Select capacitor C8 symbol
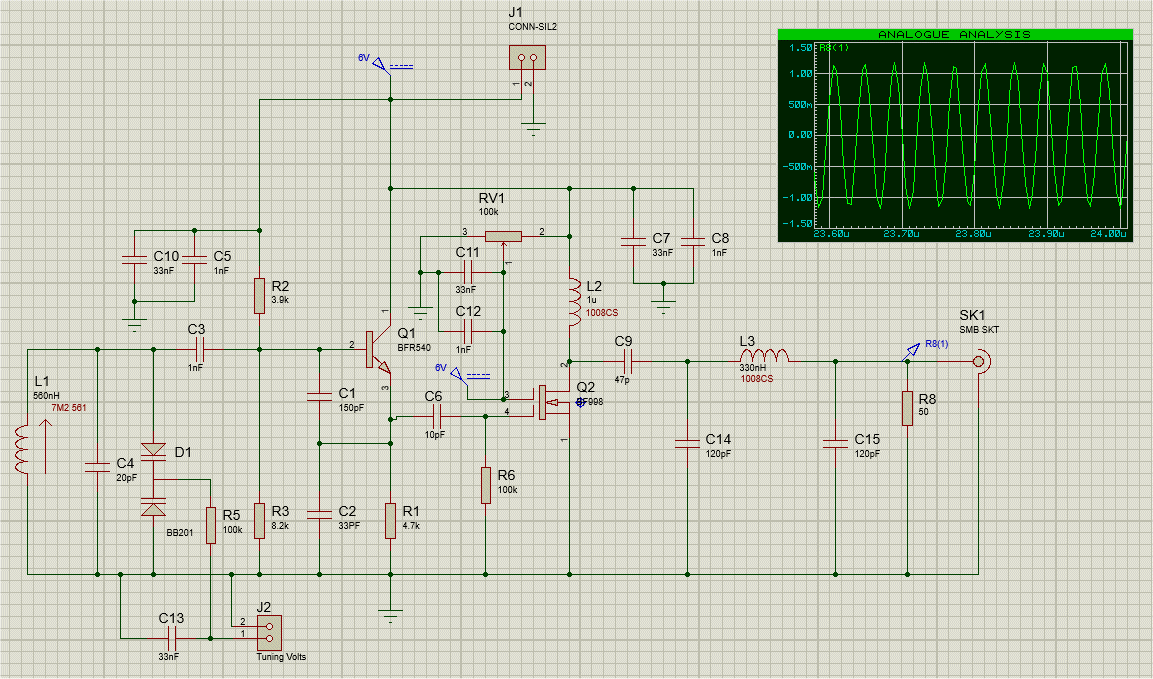The width and height of the screenshot is (1153, 679). click(693, 241)
